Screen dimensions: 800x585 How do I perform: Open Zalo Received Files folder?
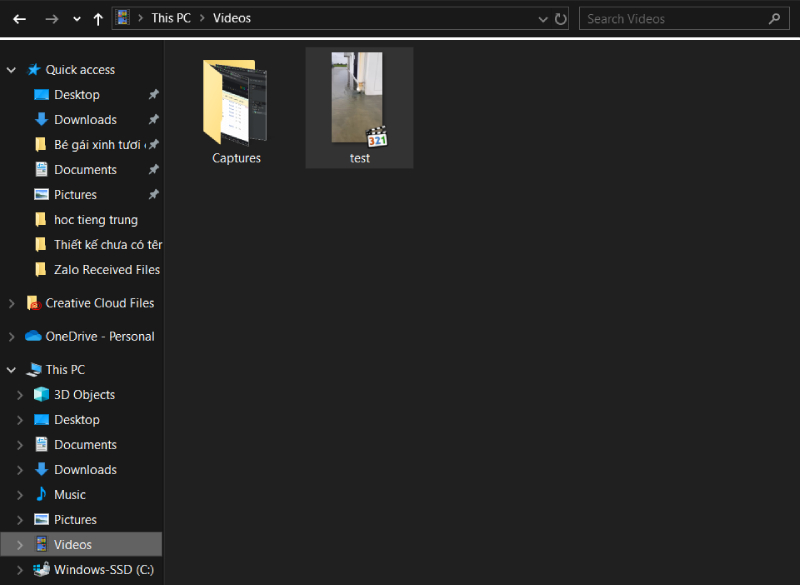point(106,270)
